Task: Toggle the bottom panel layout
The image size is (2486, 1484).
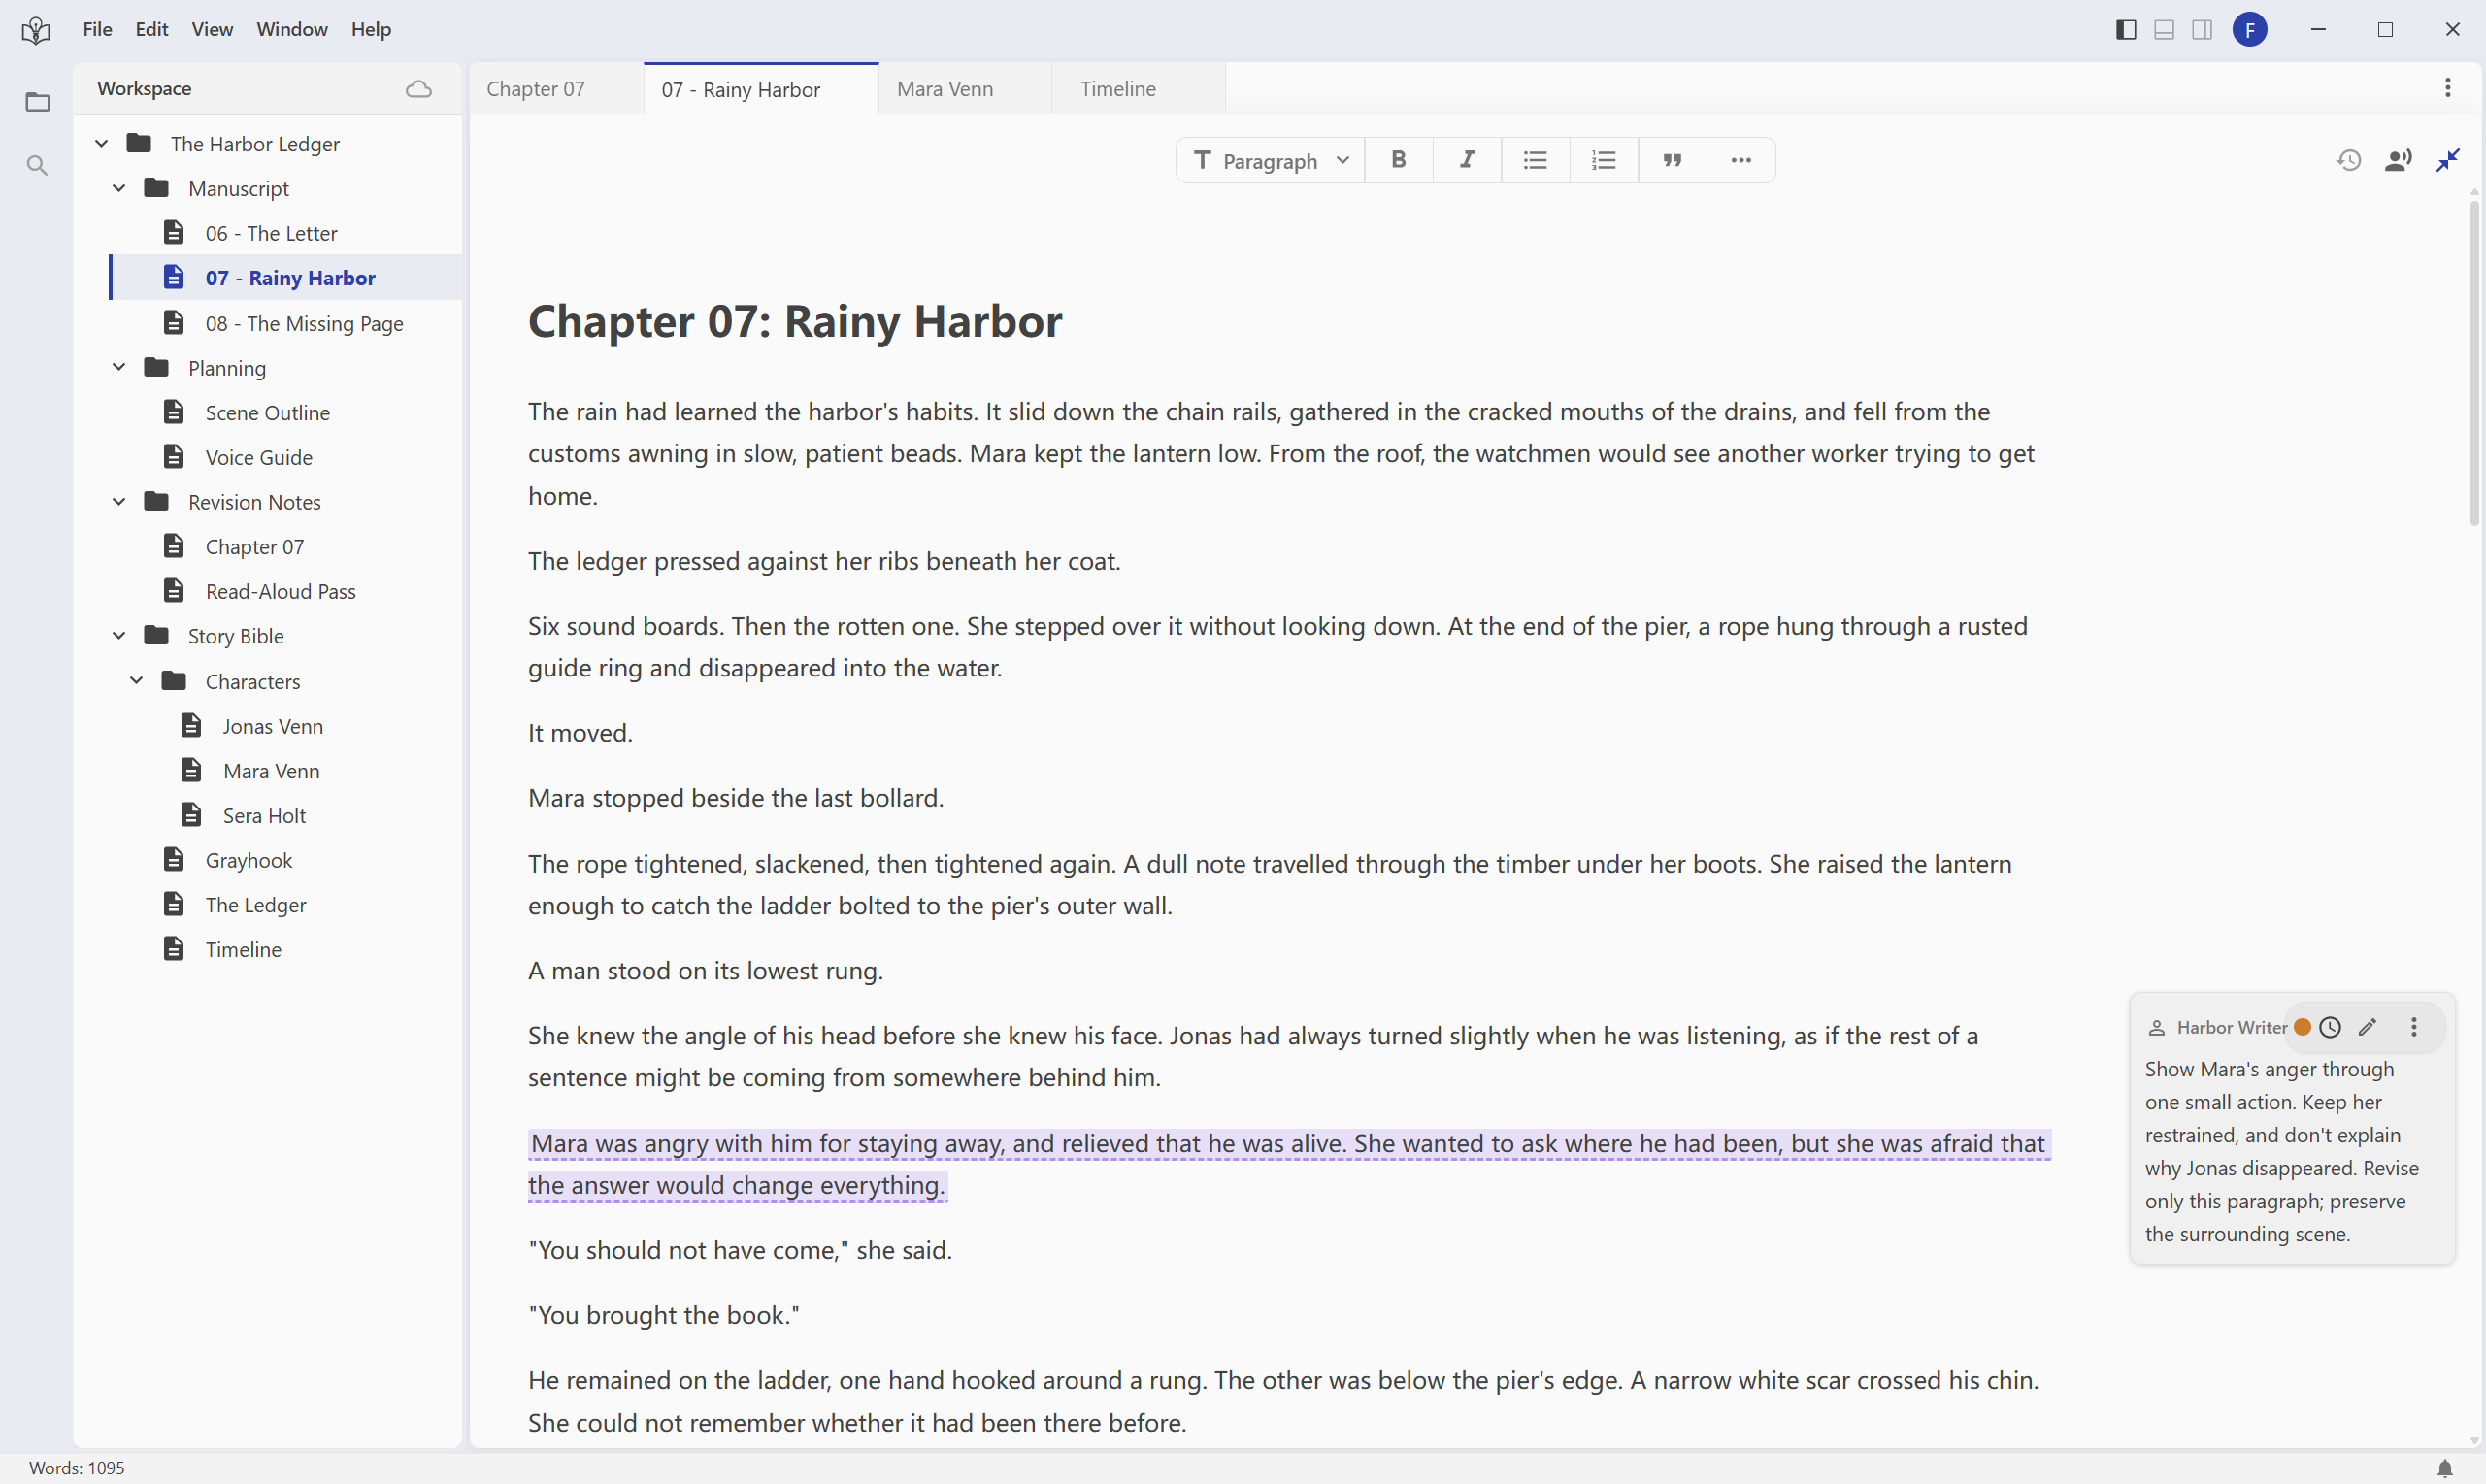Action: click(2164, 29)
